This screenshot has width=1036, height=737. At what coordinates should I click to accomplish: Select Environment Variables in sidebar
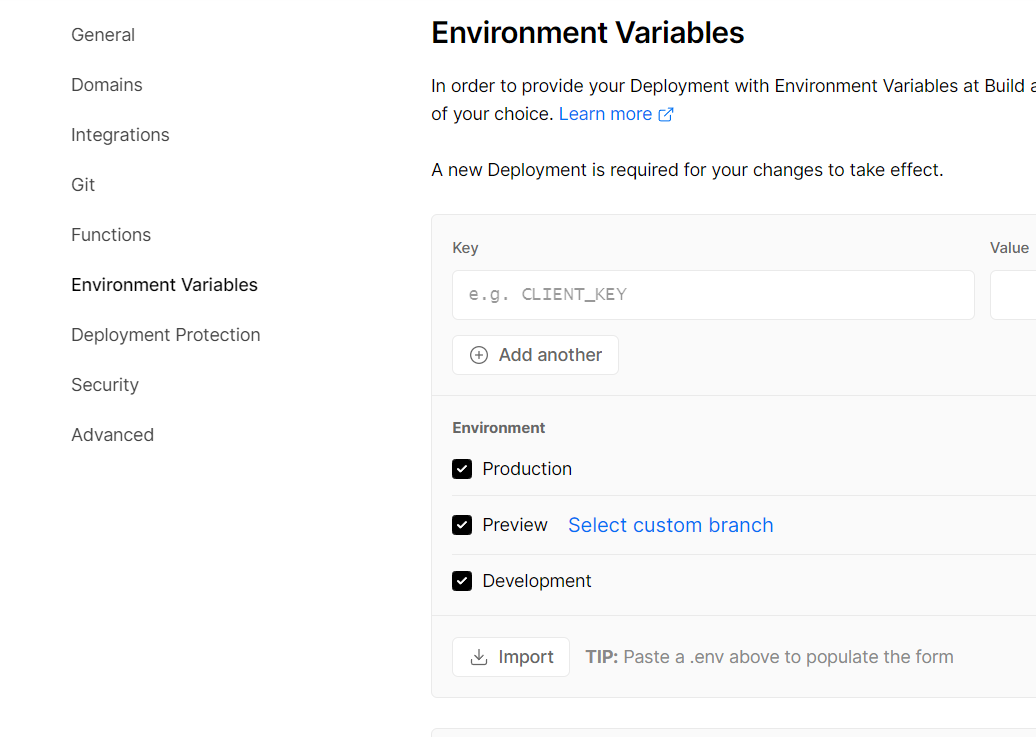click(x=164, y=285)
